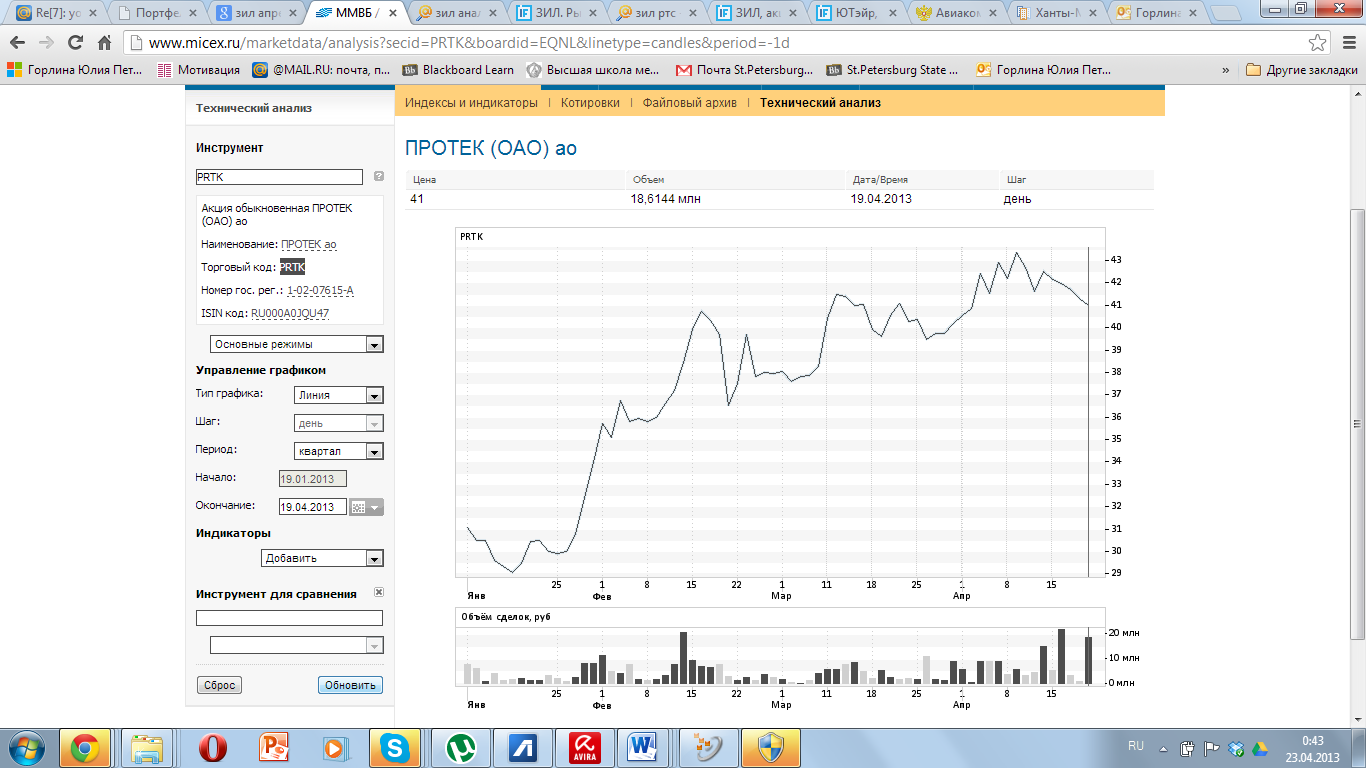The image size is (1366, 768).
Task: Click the Dropbox tray icon
Action: (x=1237, y=748)
